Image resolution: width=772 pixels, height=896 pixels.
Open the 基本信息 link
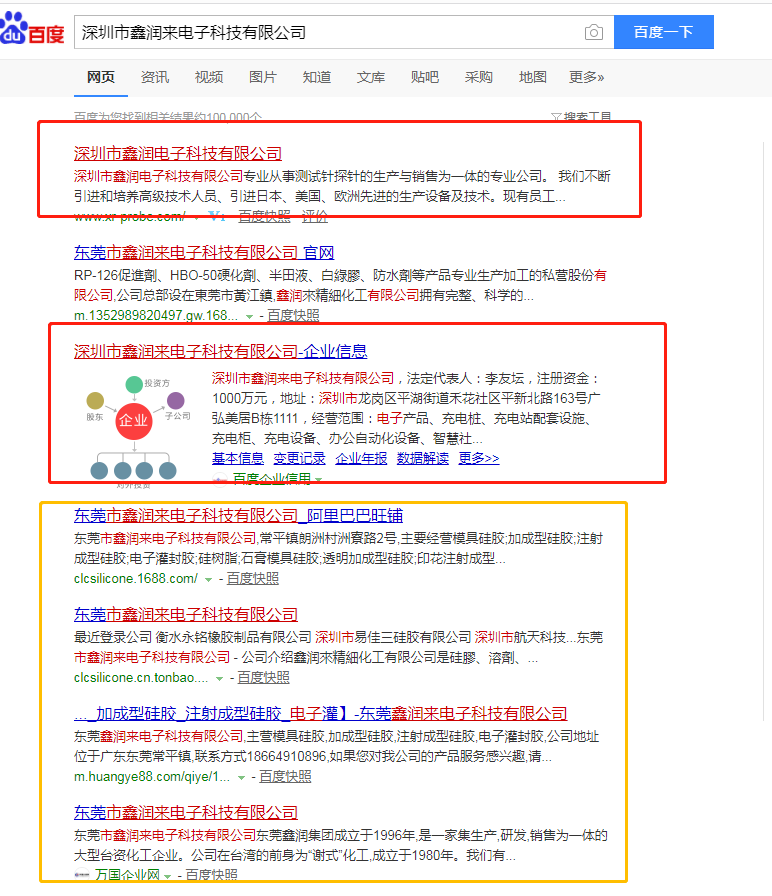(238, 458)
